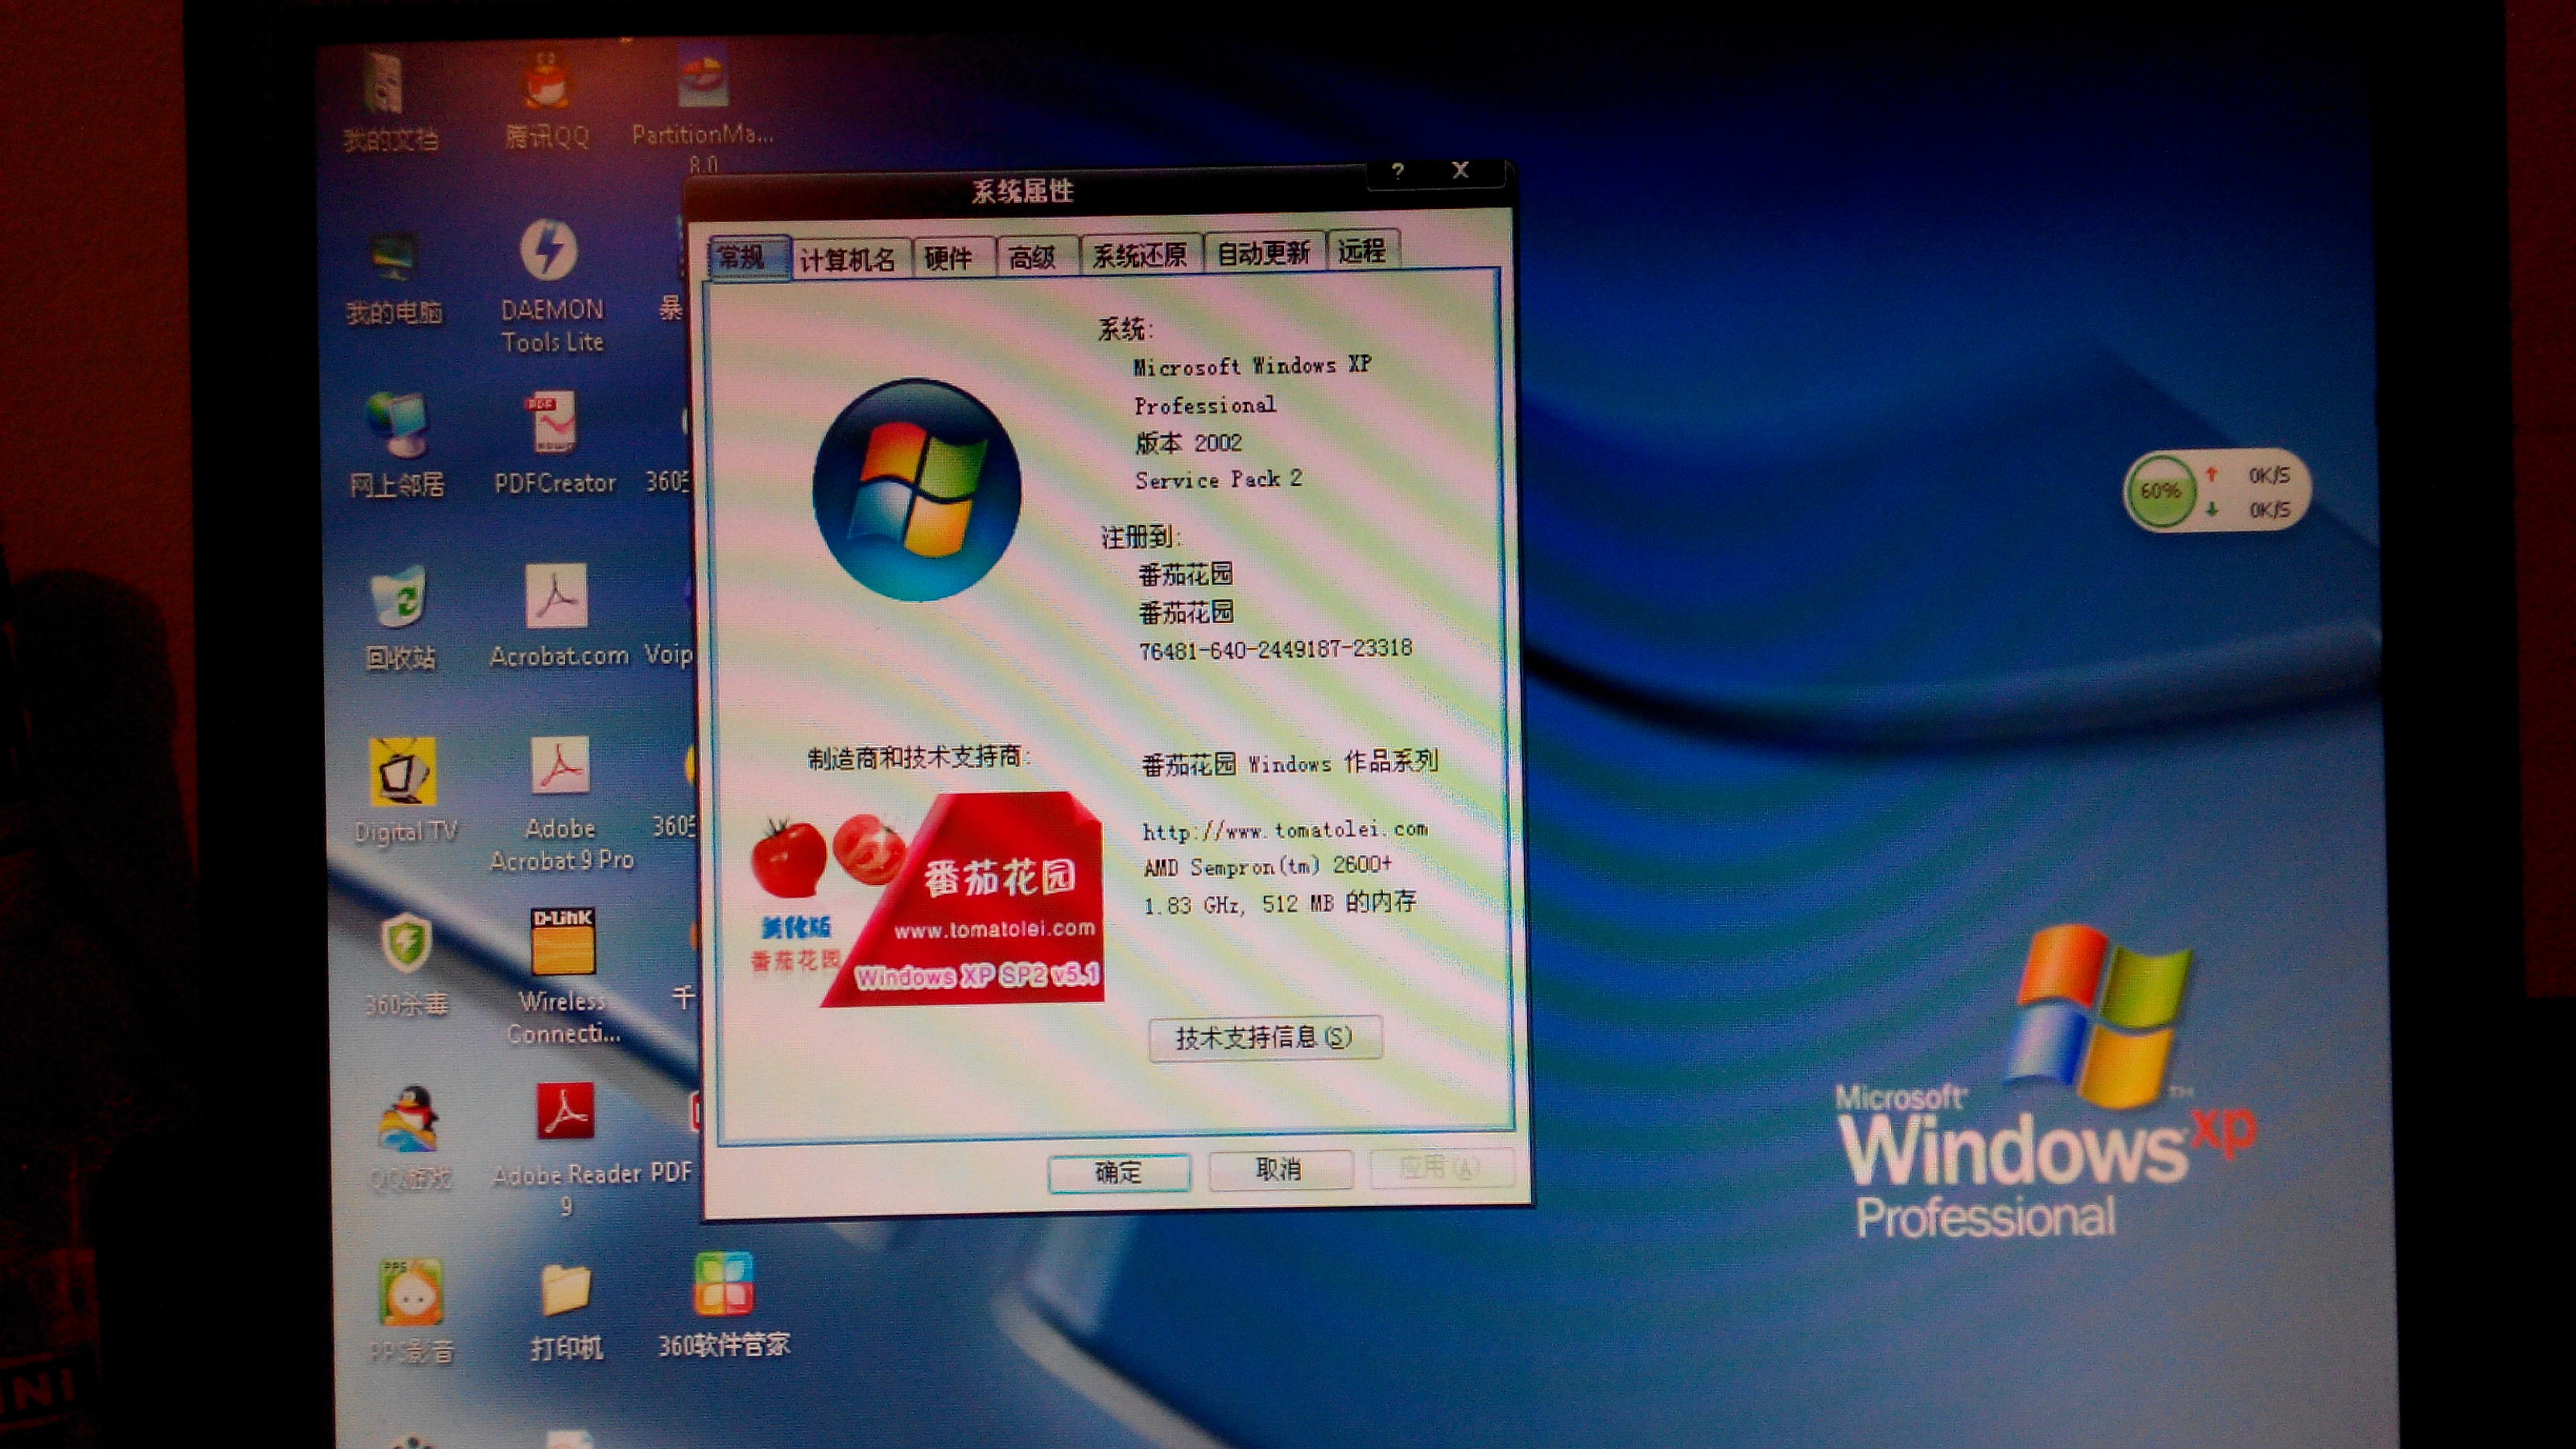Screen dimensions: 2576x1449
Task: Click the Windows orb logo in dialog
Action: click(916, 490)
